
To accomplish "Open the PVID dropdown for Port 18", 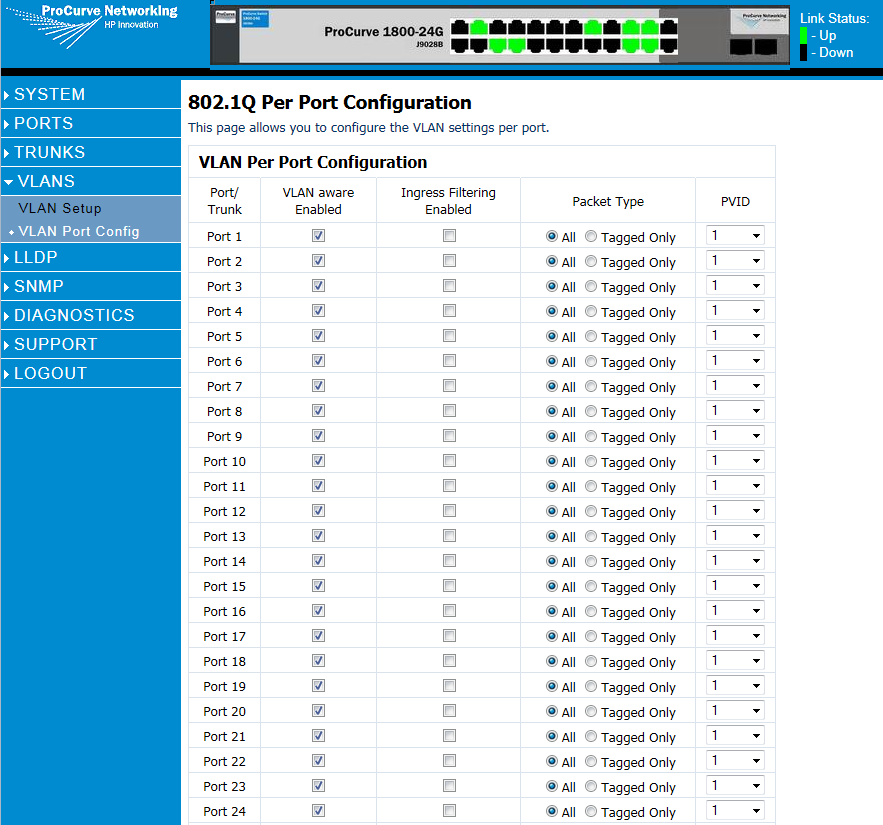I will pos(735,661).
